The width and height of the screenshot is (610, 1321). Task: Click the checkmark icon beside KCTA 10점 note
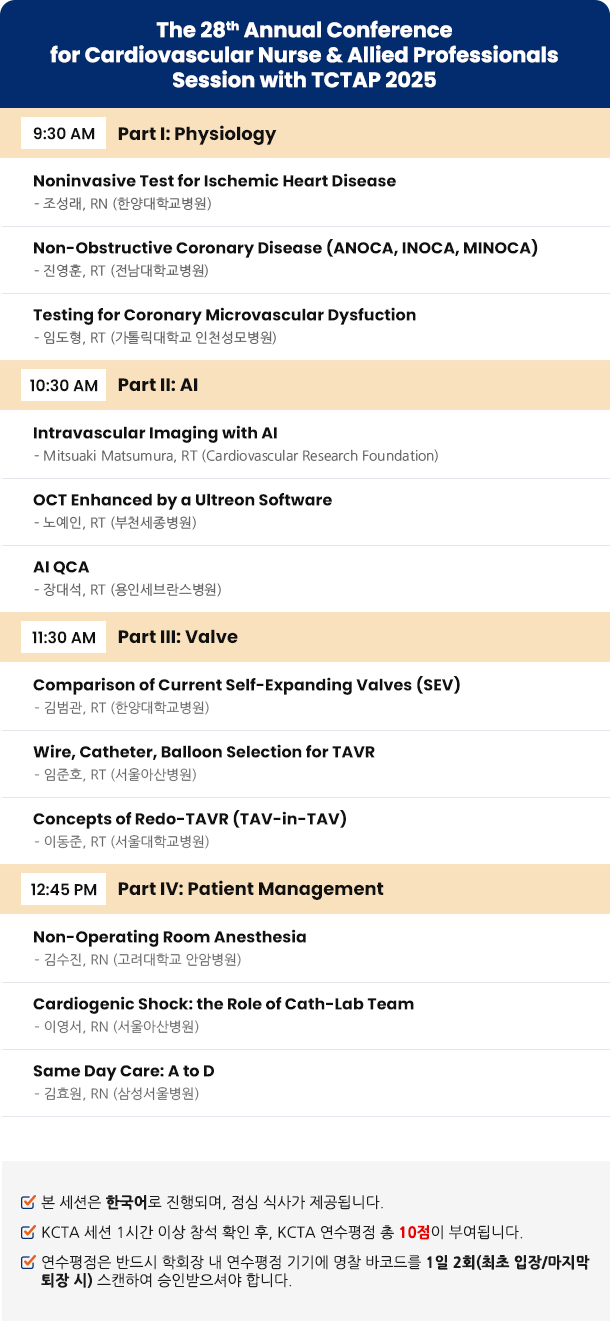(x=28, y=1232)
